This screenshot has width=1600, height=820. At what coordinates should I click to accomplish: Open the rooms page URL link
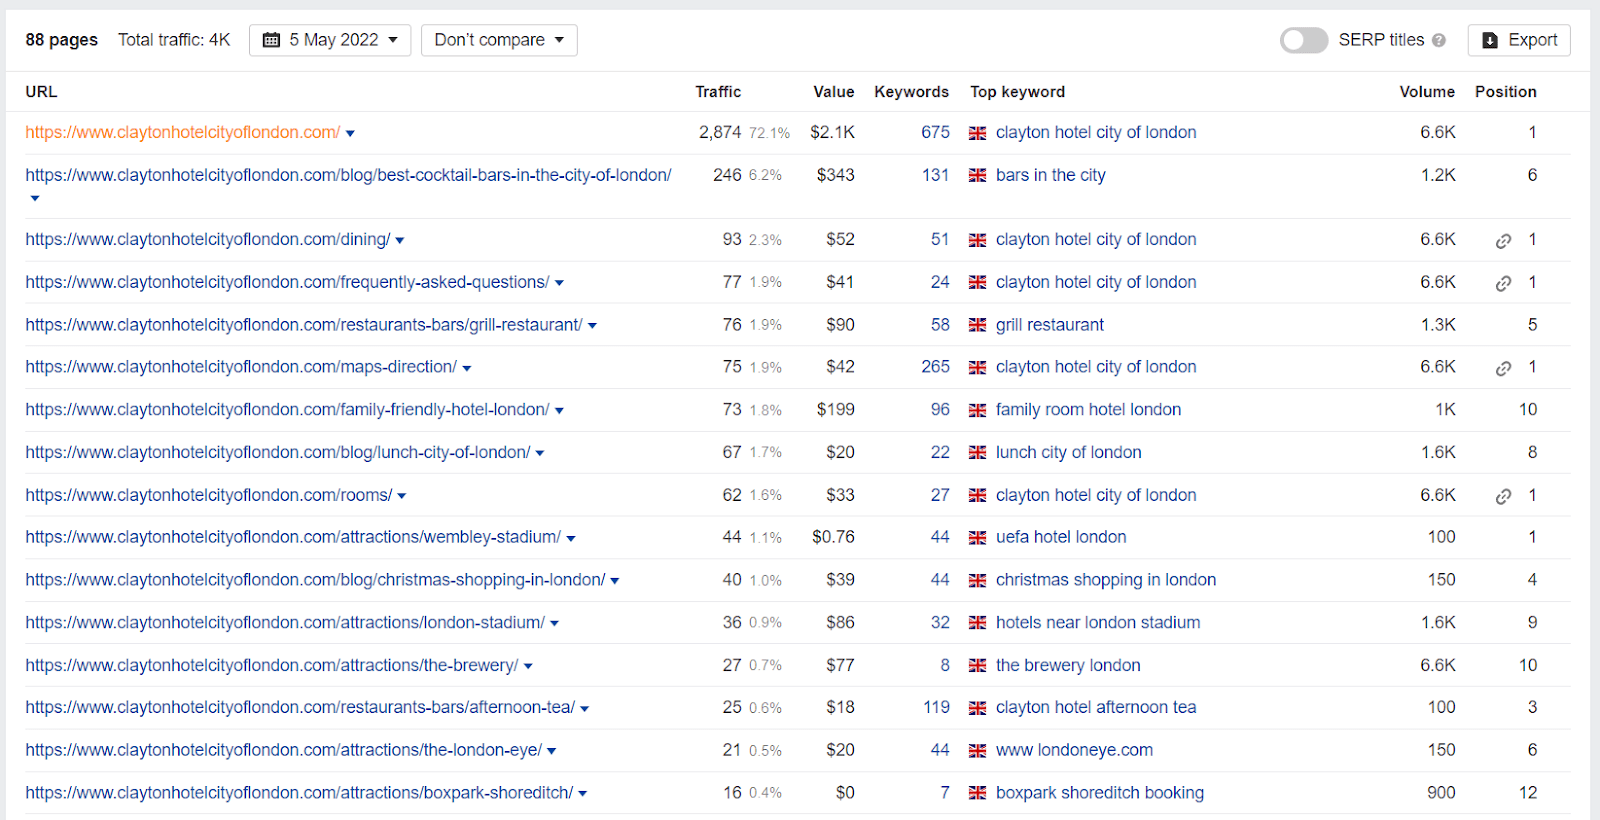pos(209,495)
